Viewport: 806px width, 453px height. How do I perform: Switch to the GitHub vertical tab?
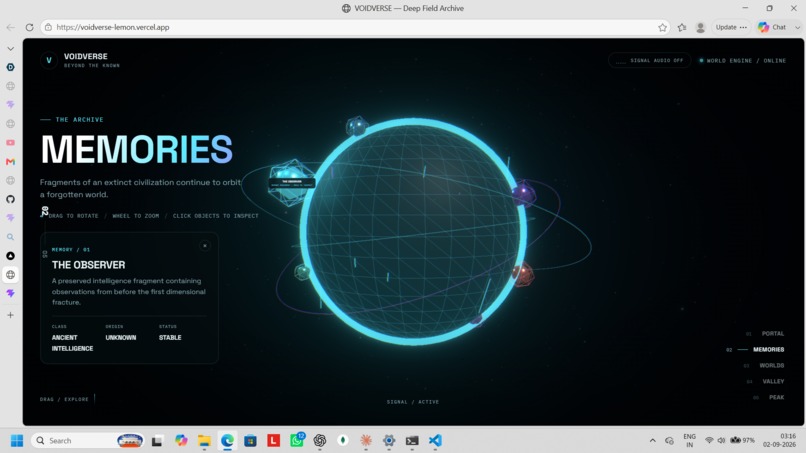[10, 199]
